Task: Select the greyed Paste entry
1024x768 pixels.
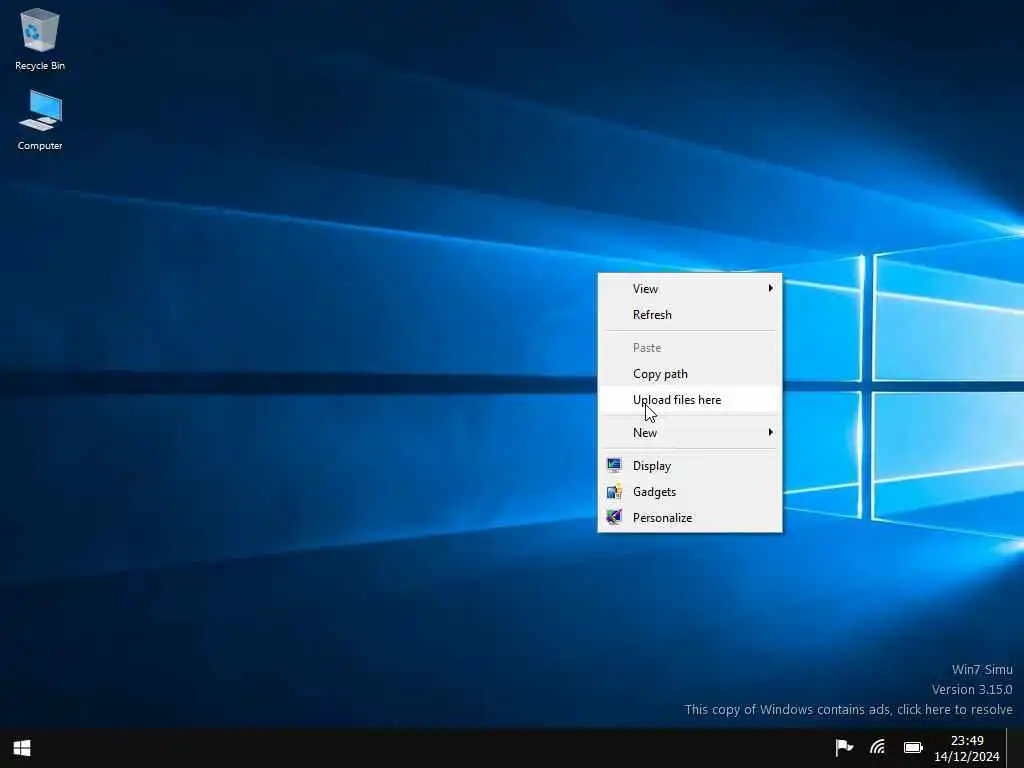Action: coord(690,347)
